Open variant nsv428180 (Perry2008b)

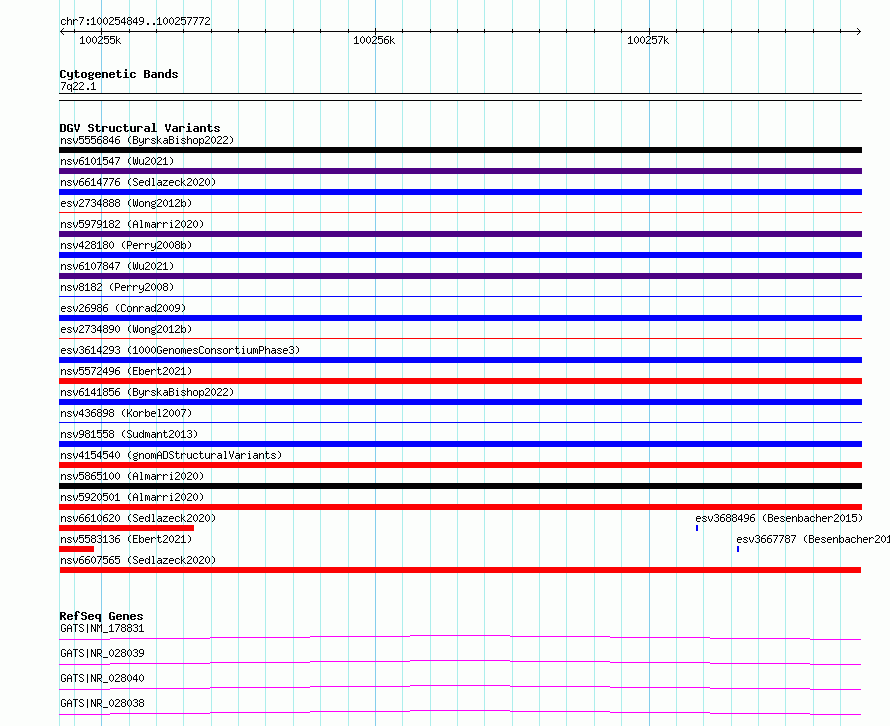(126, 245)
